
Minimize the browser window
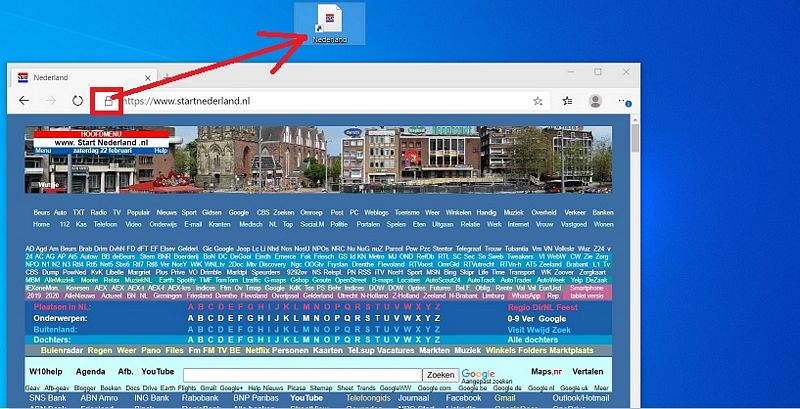coord(569,72)
